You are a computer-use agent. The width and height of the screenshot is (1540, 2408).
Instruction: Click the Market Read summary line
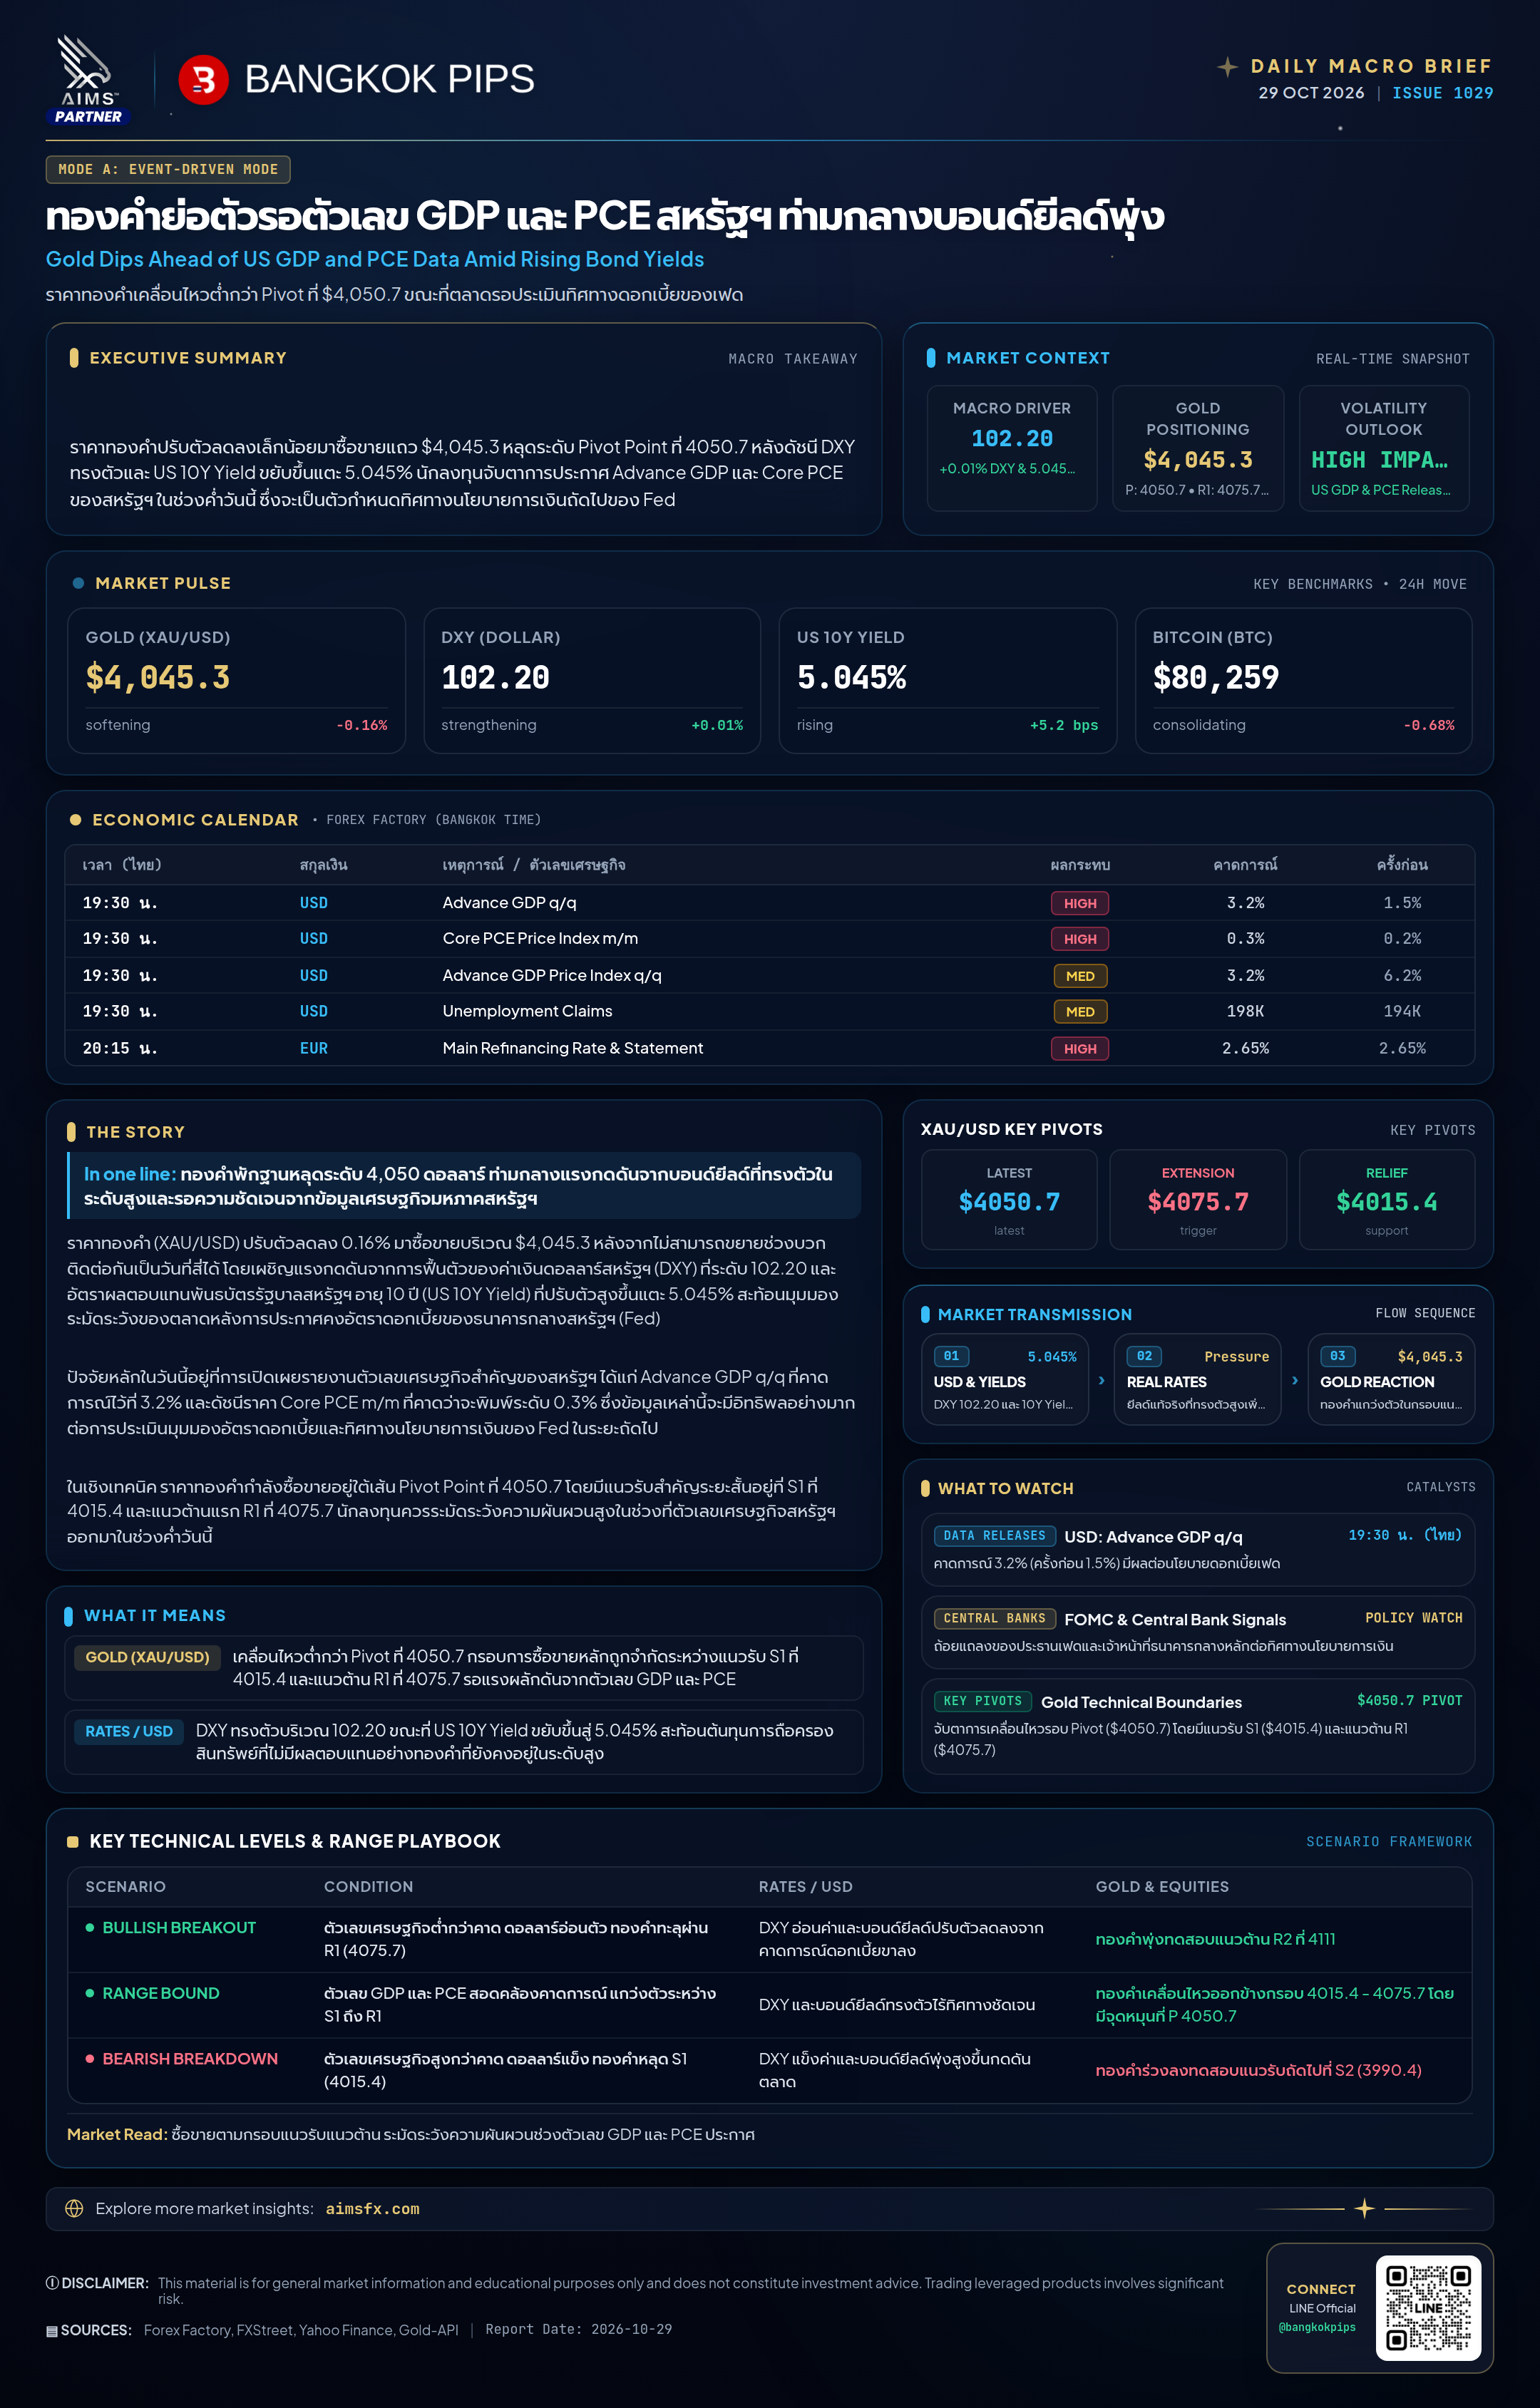(x=410, y=2134)
